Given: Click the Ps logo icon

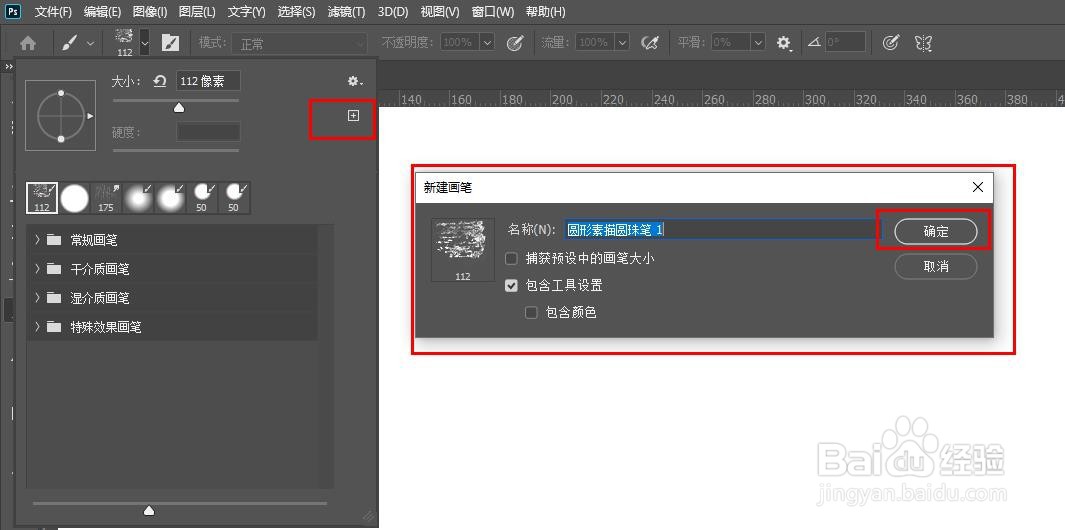Looking at the screenshot, I should (x=13, y=12).
